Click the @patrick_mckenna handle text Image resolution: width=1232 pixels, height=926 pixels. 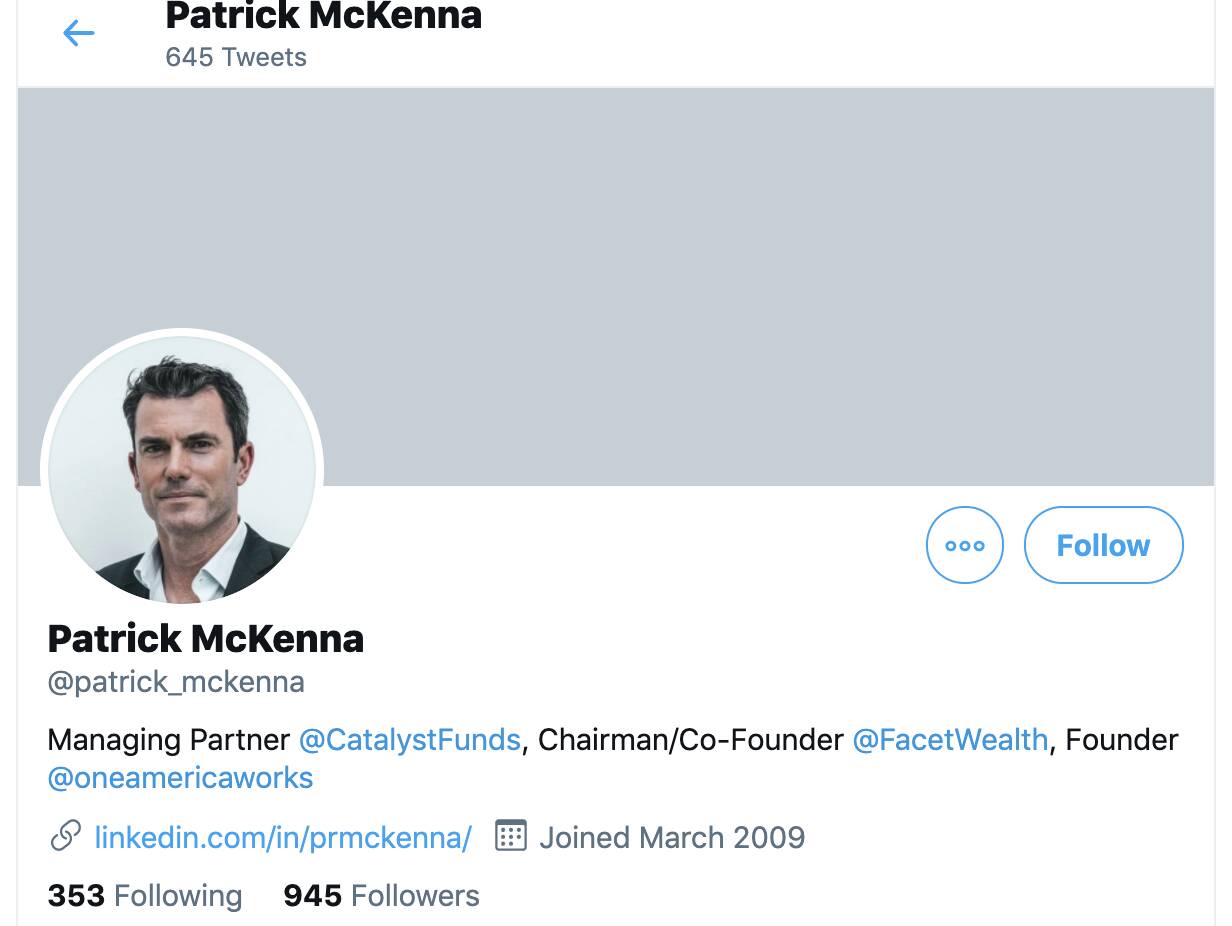click(x=176, y=683)
